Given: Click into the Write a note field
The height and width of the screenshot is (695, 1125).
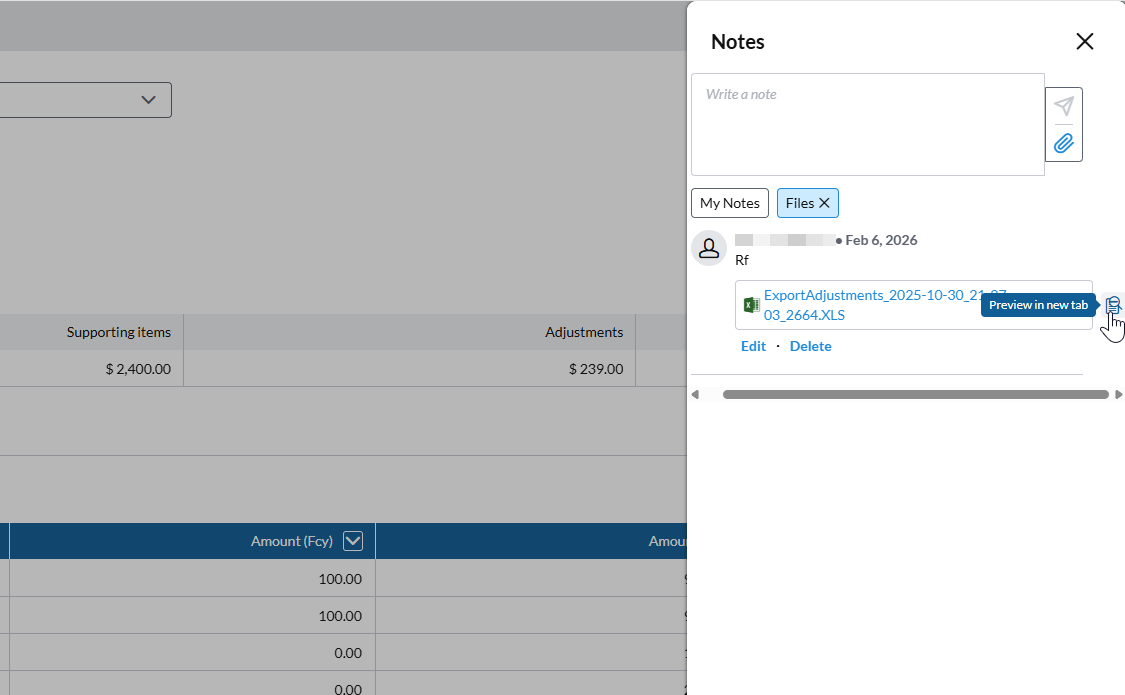Looking at the screenshot, I should pyautogui.click(x=867, y=125).
